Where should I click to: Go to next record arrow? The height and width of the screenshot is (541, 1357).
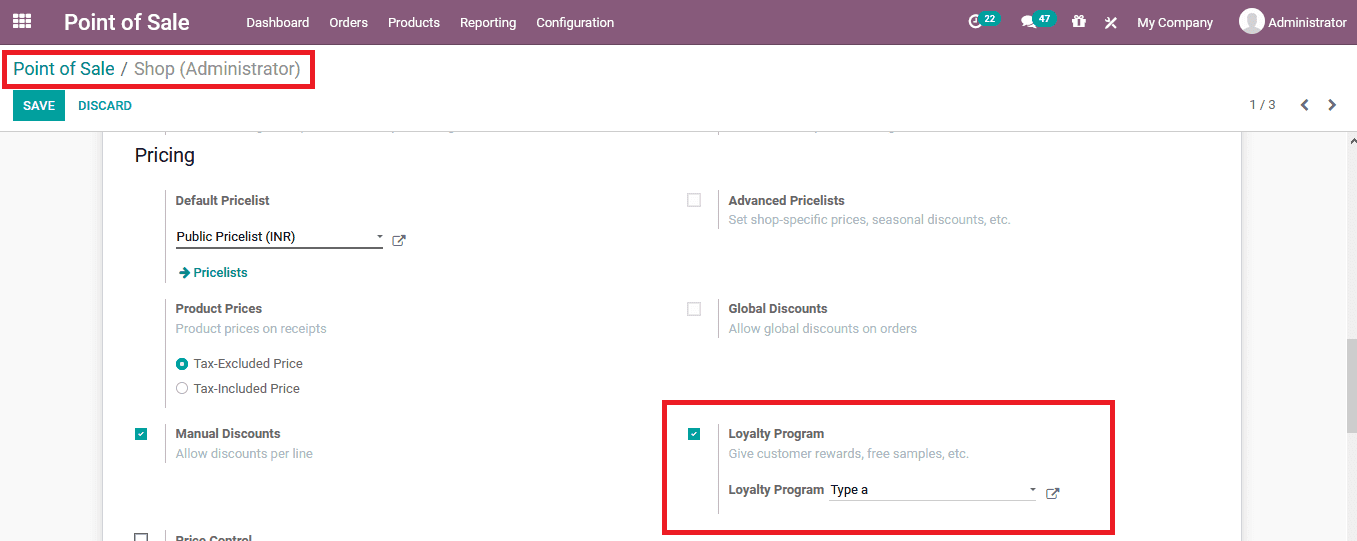click(1332, 105)
